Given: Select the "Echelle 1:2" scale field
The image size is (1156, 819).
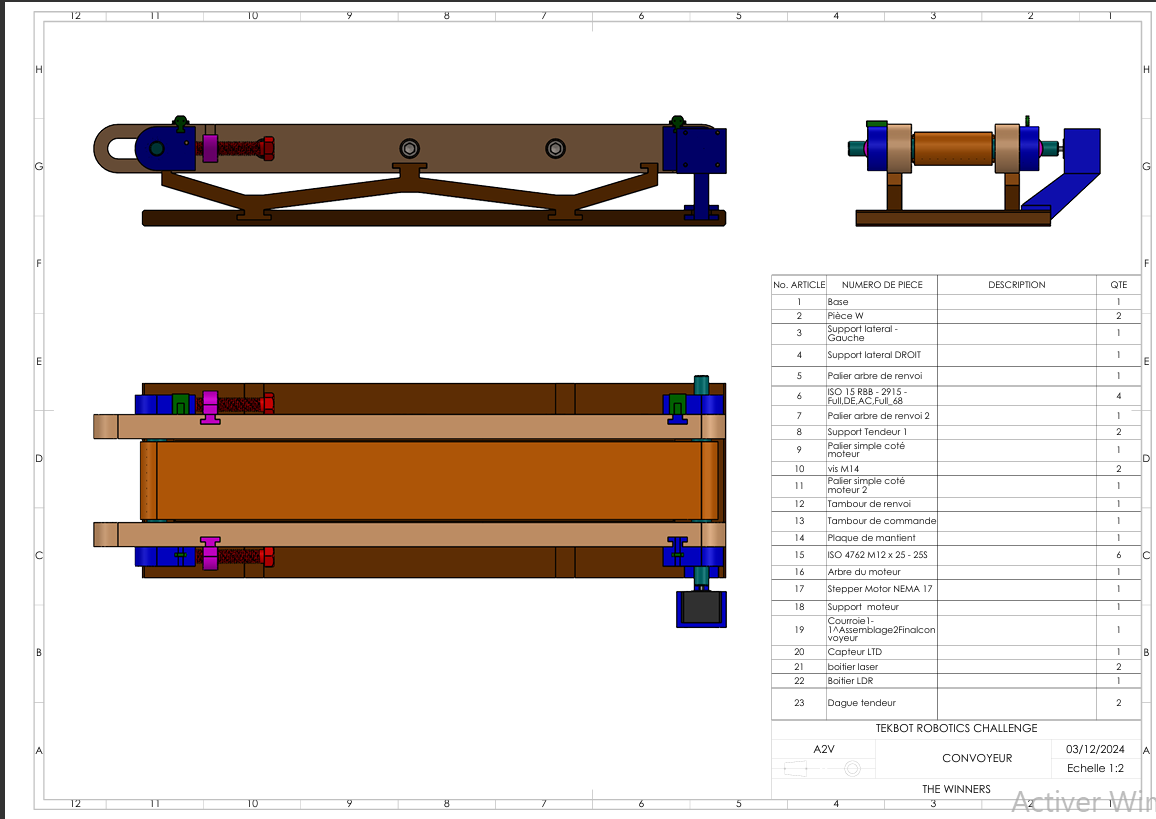Looking at the screenshot, I should 1095,768.
